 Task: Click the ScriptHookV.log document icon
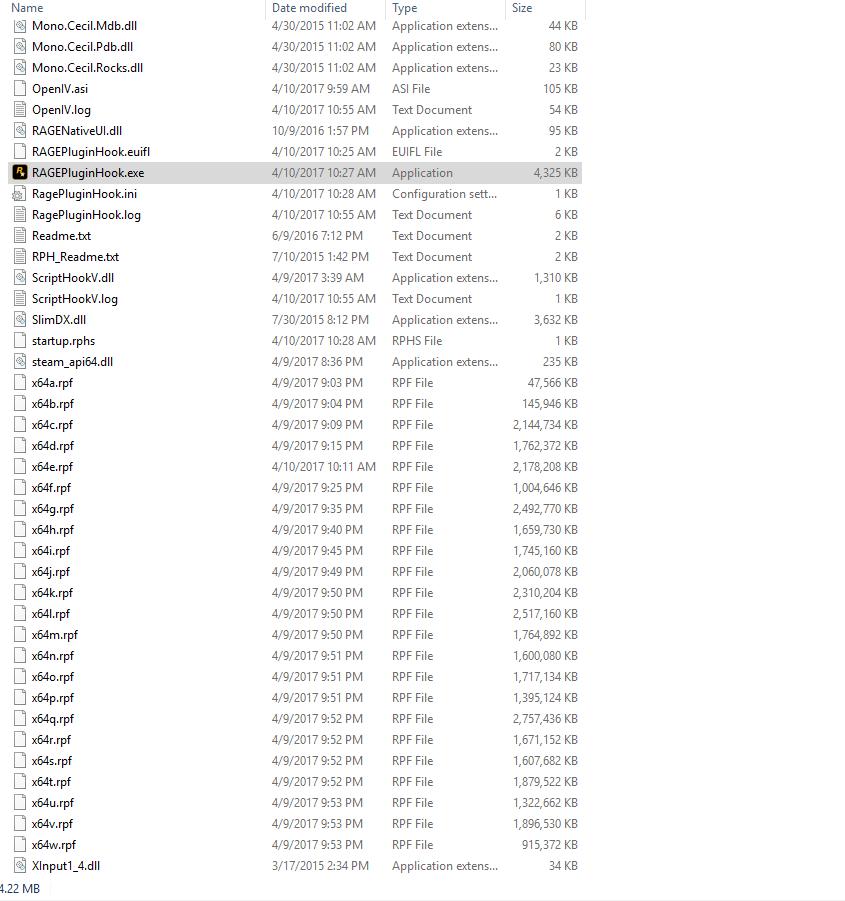tap(20, 299)
